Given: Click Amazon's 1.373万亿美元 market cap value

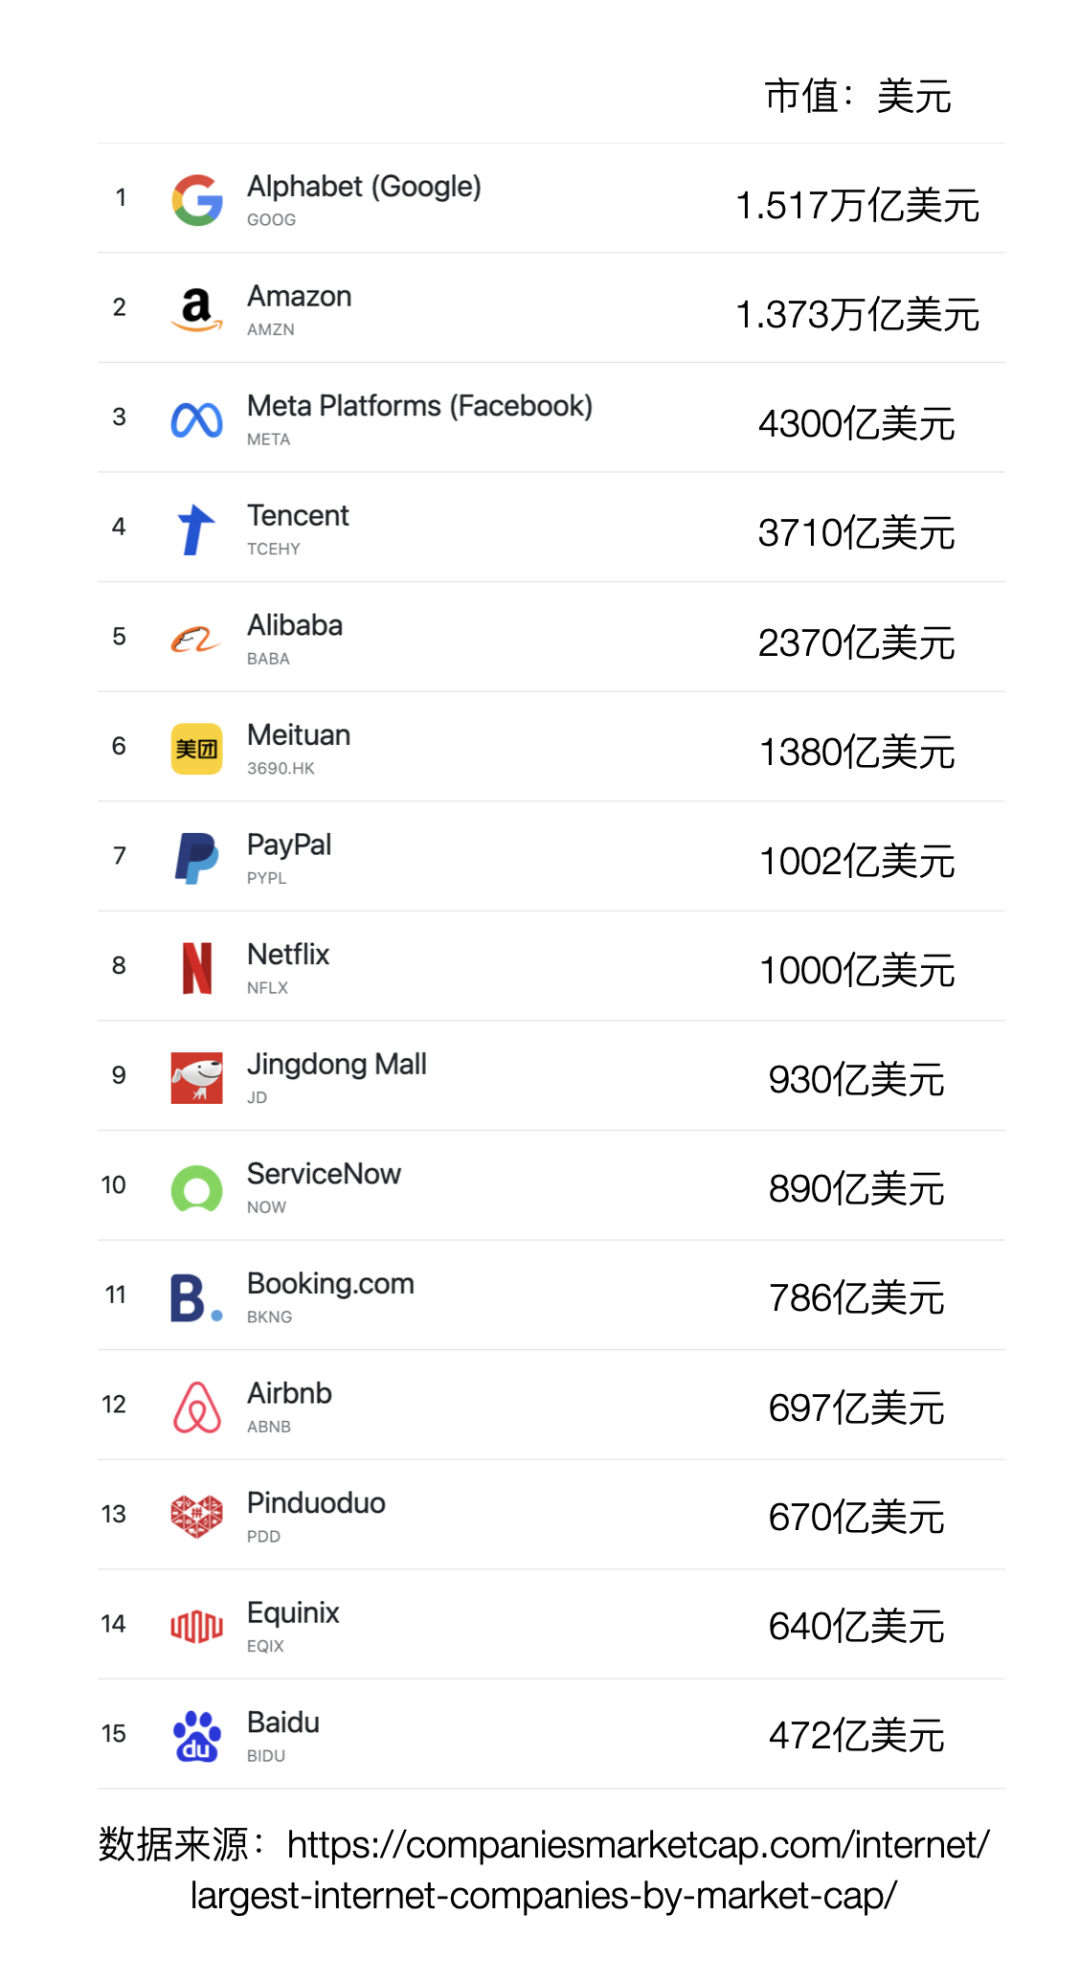Looking at the screenshot, I should coord(857,315).
